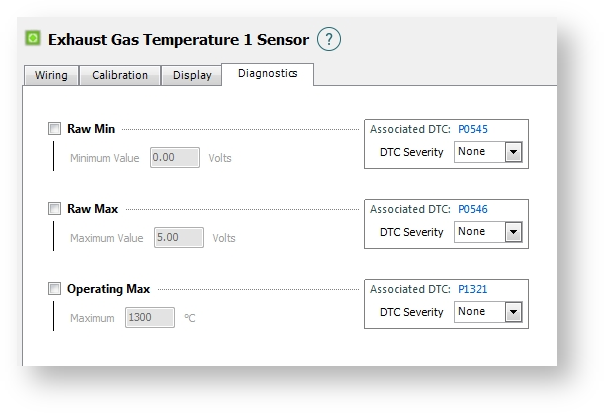
Task: Switch to the Calibration tab
Action: click(120, 75)
